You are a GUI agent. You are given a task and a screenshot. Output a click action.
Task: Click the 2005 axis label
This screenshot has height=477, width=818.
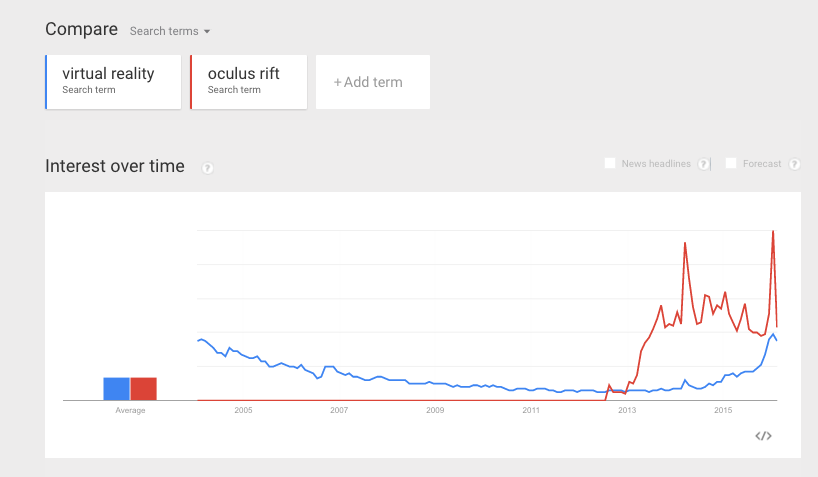tap(243, 410)
